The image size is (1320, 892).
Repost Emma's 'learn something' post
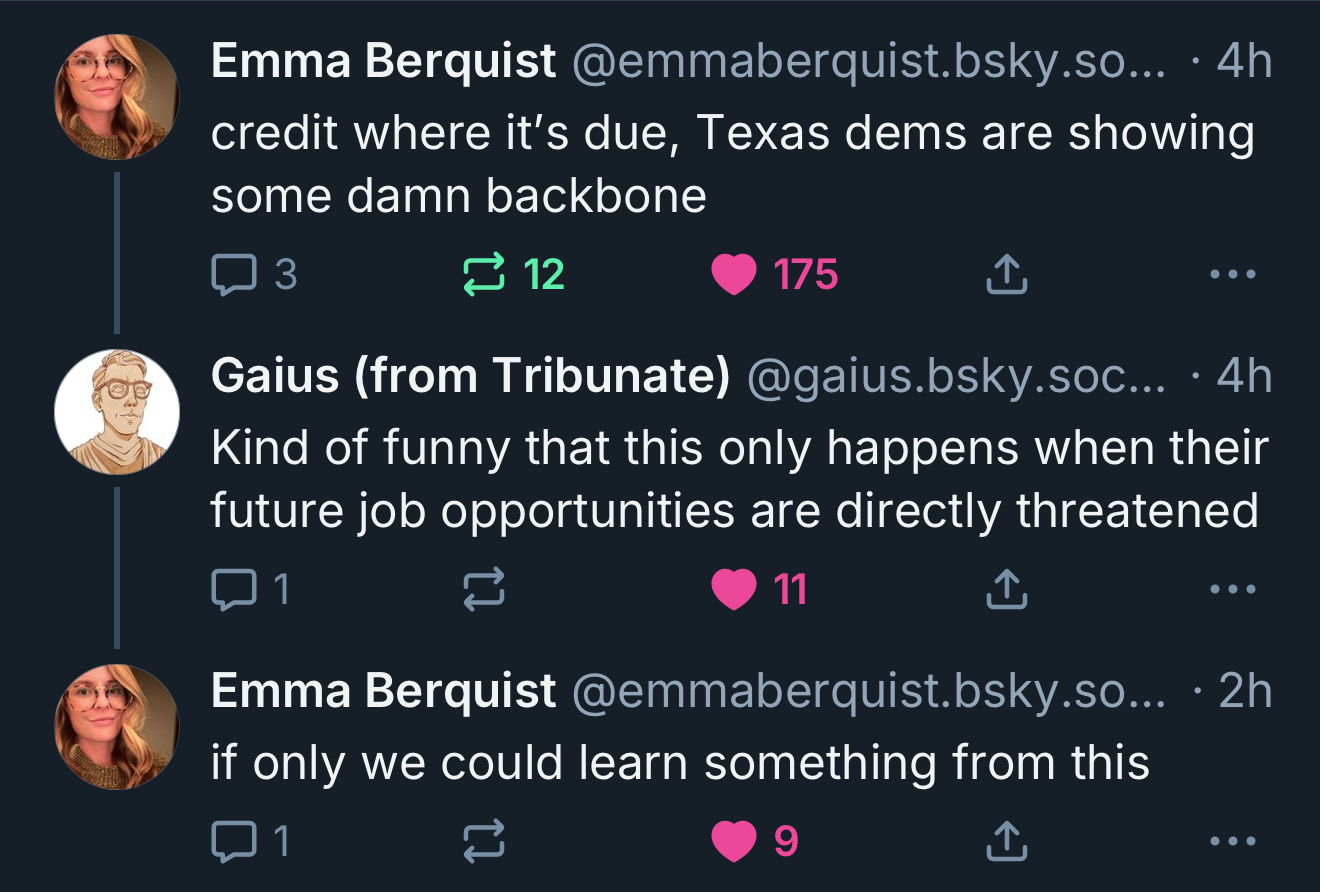click(485, 841)
